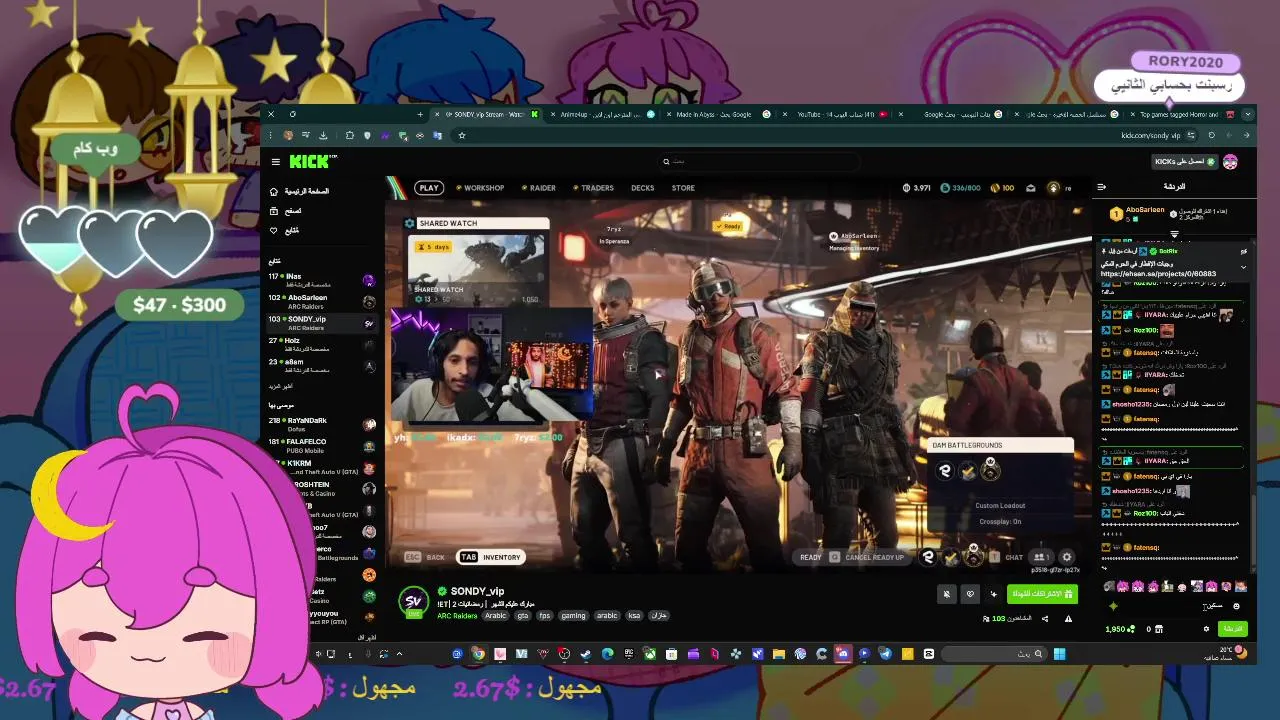Switch to the DECKS tab
Image resolution: width=1280 pixels, height=720 pixels.
(642, 188)
